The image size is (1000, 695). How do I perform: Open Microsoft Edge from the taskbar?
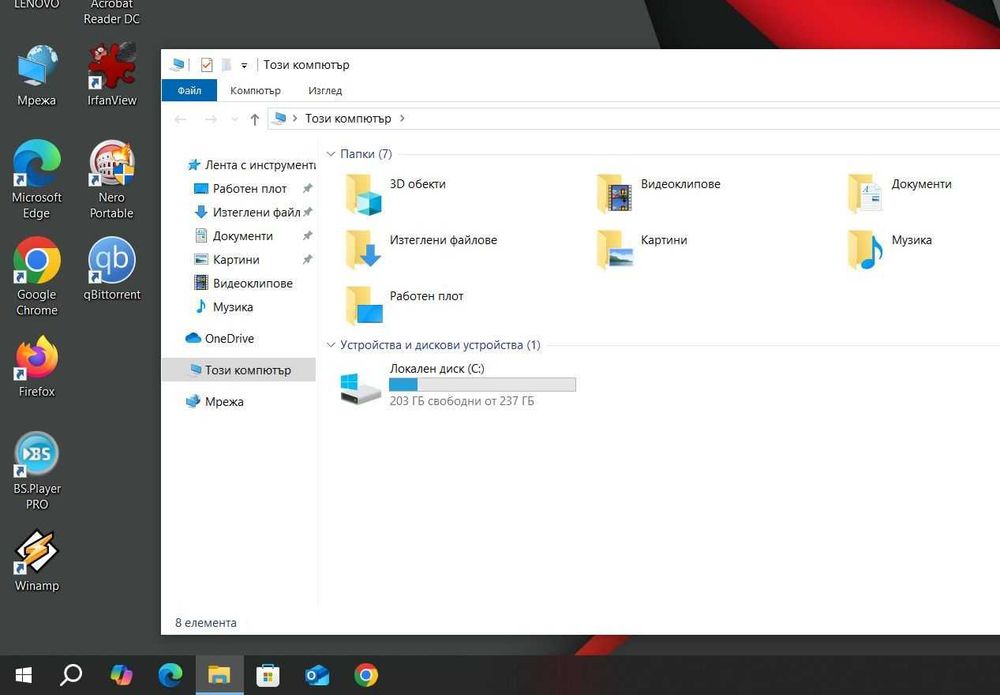170,675
